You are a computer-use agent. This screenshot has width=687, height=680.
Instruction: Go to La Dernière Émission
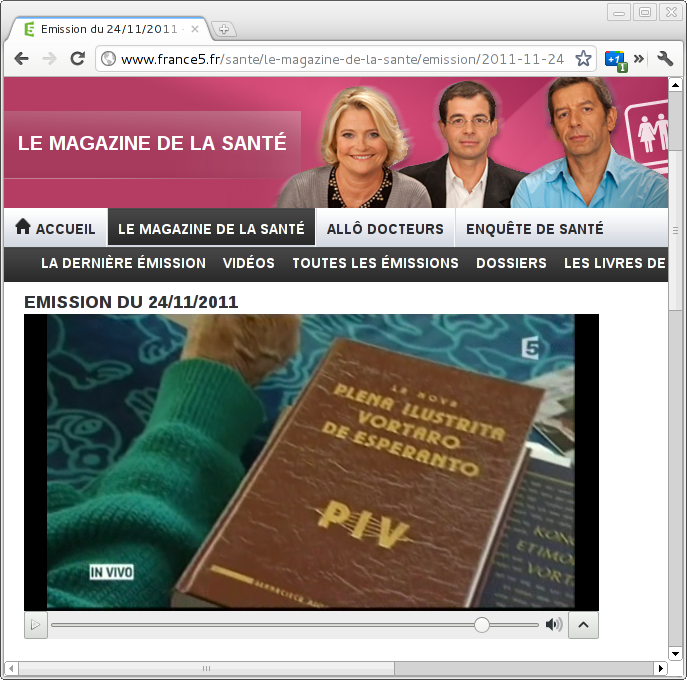123,263
